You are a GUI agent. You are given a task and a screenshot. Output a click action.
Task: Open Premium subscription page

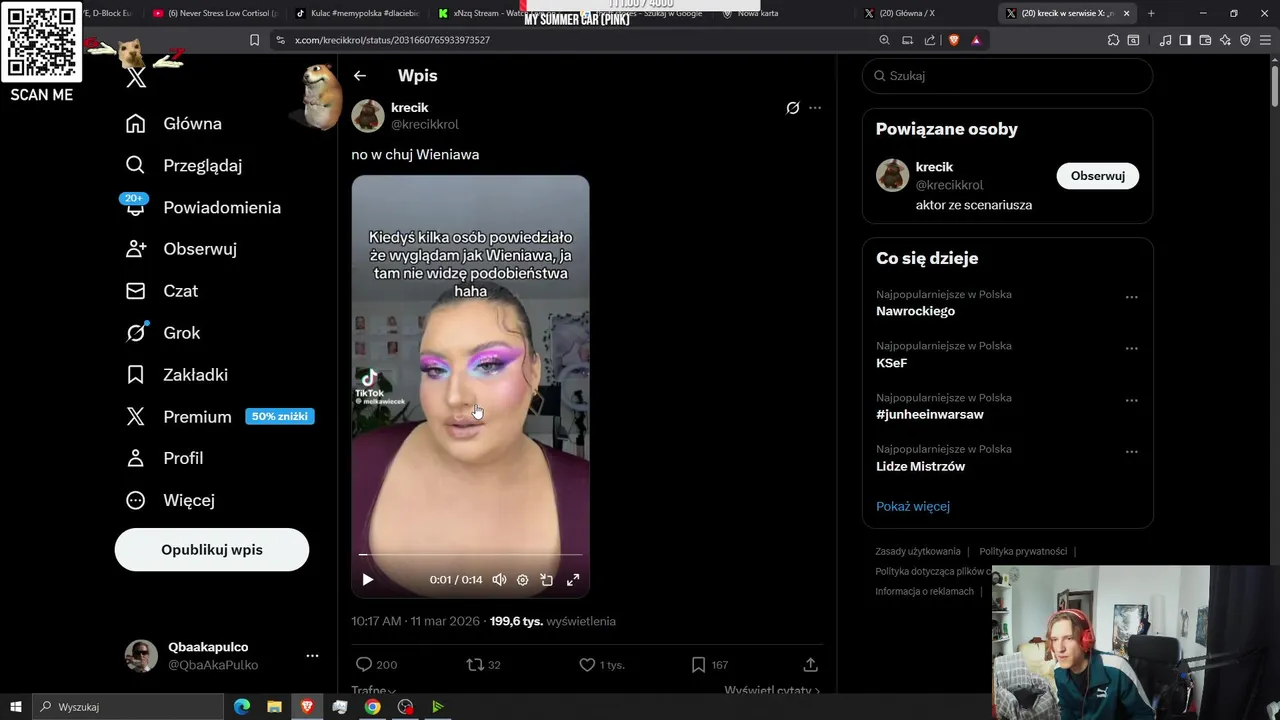coord(219,417)
